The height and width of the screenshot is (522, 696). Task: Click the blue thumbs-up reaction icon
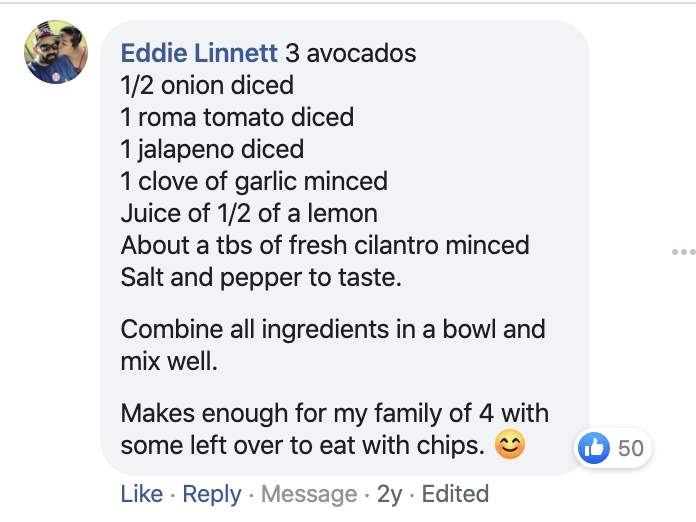(x=594, y=448)
